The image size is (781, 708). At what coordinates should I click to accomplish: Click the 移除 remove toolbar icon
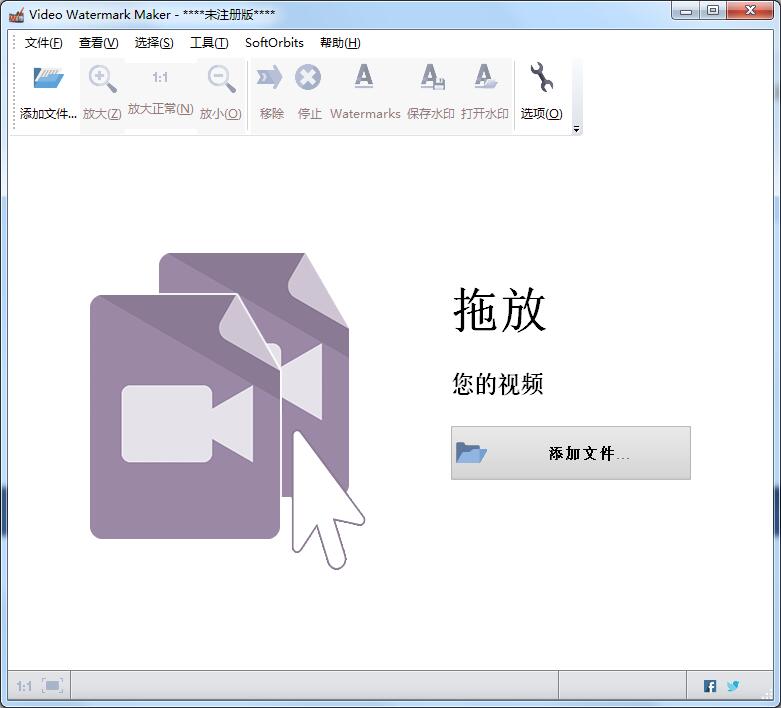pyautogui.click(x=271, y=79)
